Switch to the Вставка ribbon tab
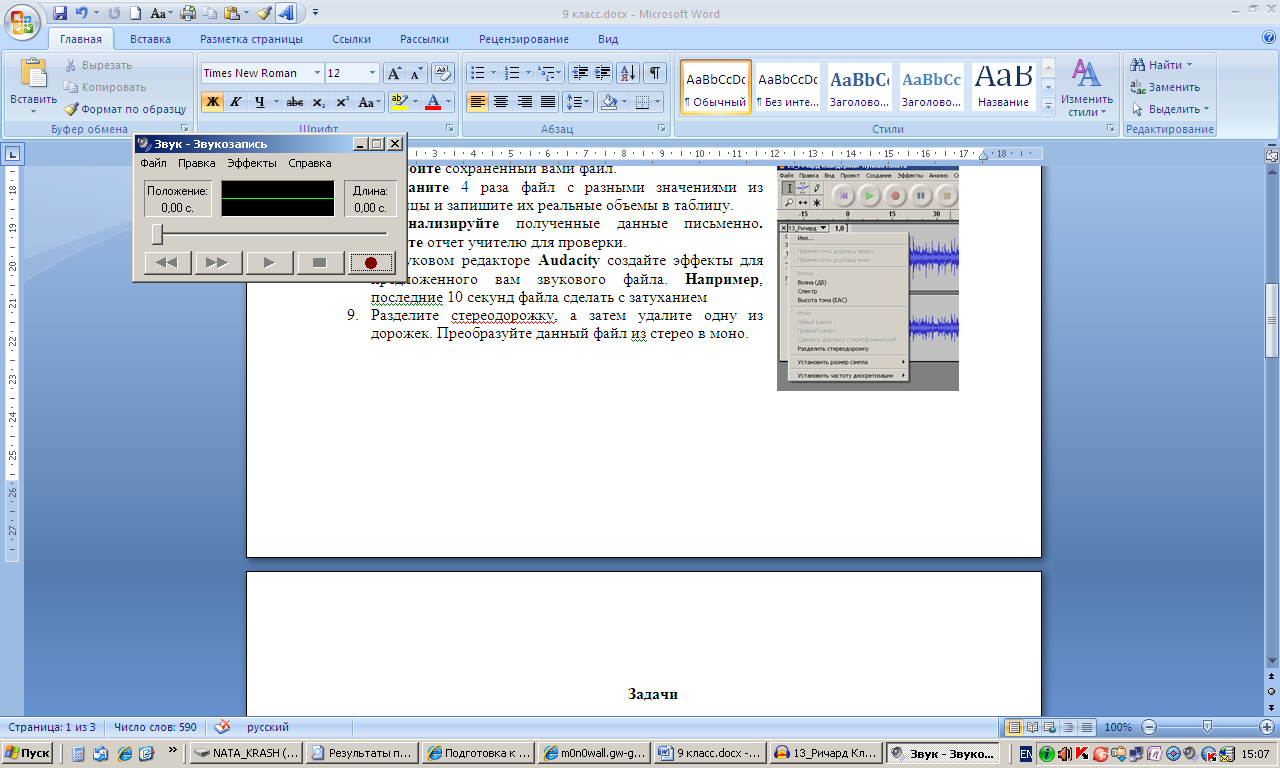The image size is (1280, 768). 150,40
